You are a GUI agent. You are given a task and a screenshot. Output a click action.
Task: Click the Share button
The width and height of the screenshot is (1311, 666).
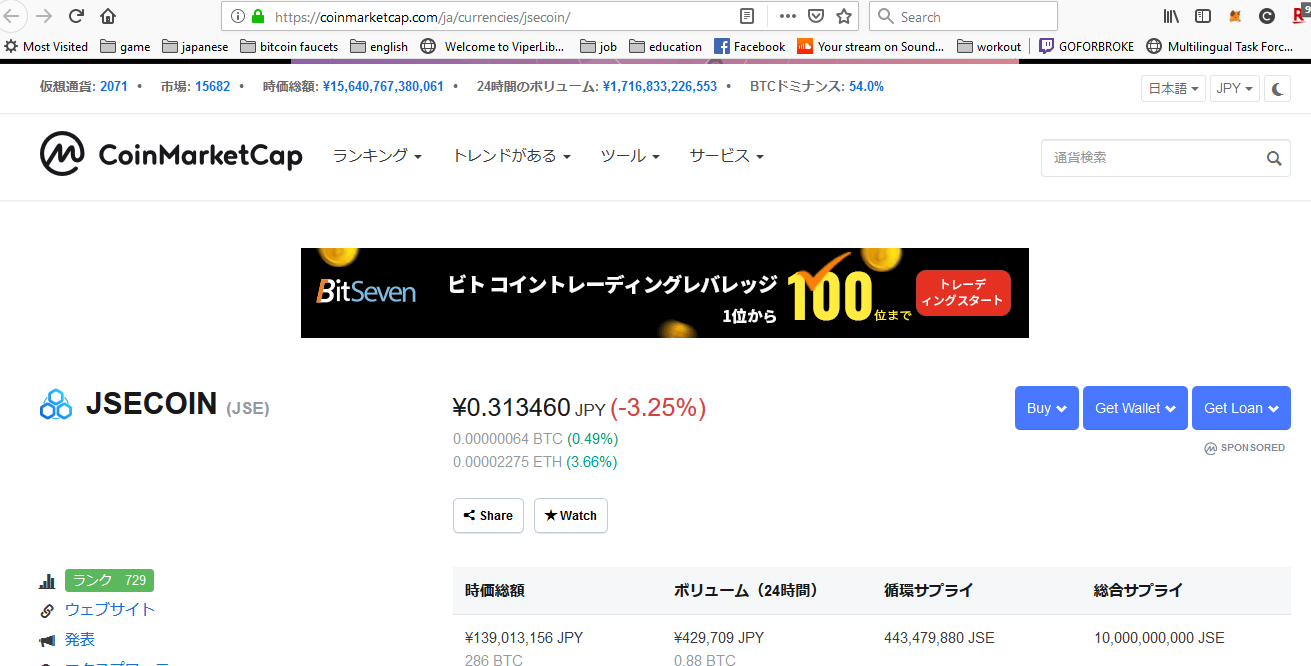click(x=488, y=516)
